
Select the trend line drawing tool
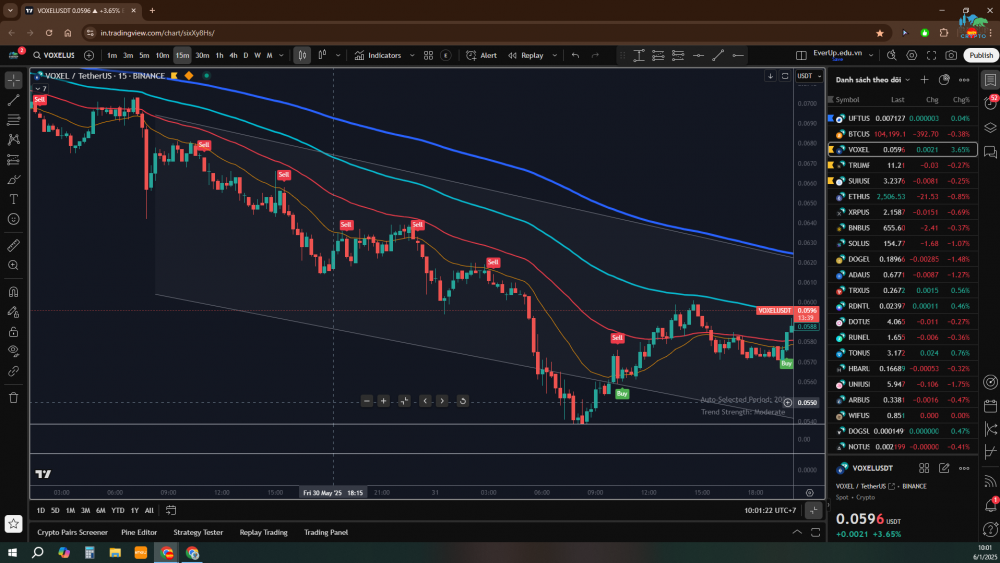point(13,100)
